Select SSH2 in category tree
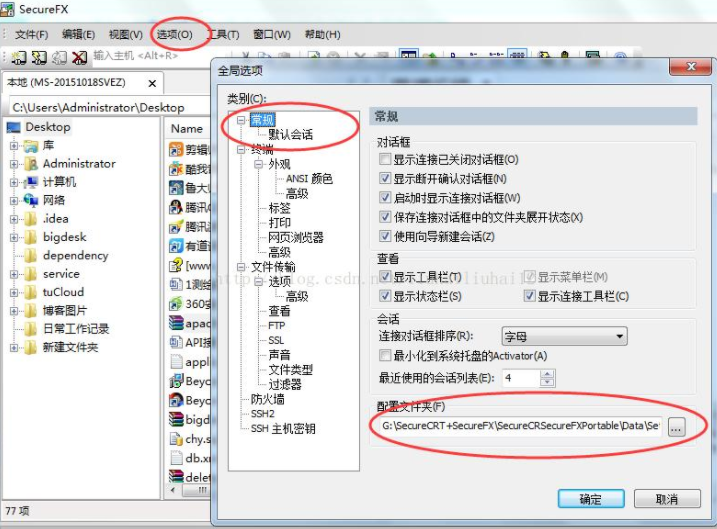717x529 pixels. [x=262, y=414]
